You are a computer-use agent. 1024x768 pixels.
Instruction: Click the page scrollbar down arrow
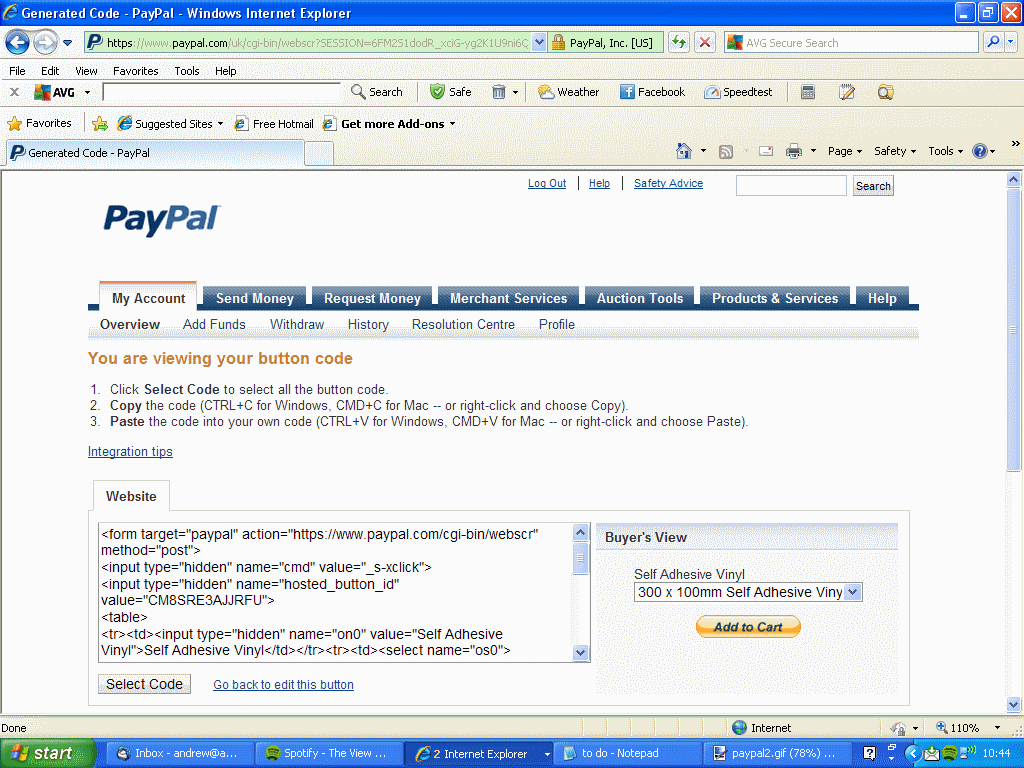pyautogui.click(x=1013, y=704)
